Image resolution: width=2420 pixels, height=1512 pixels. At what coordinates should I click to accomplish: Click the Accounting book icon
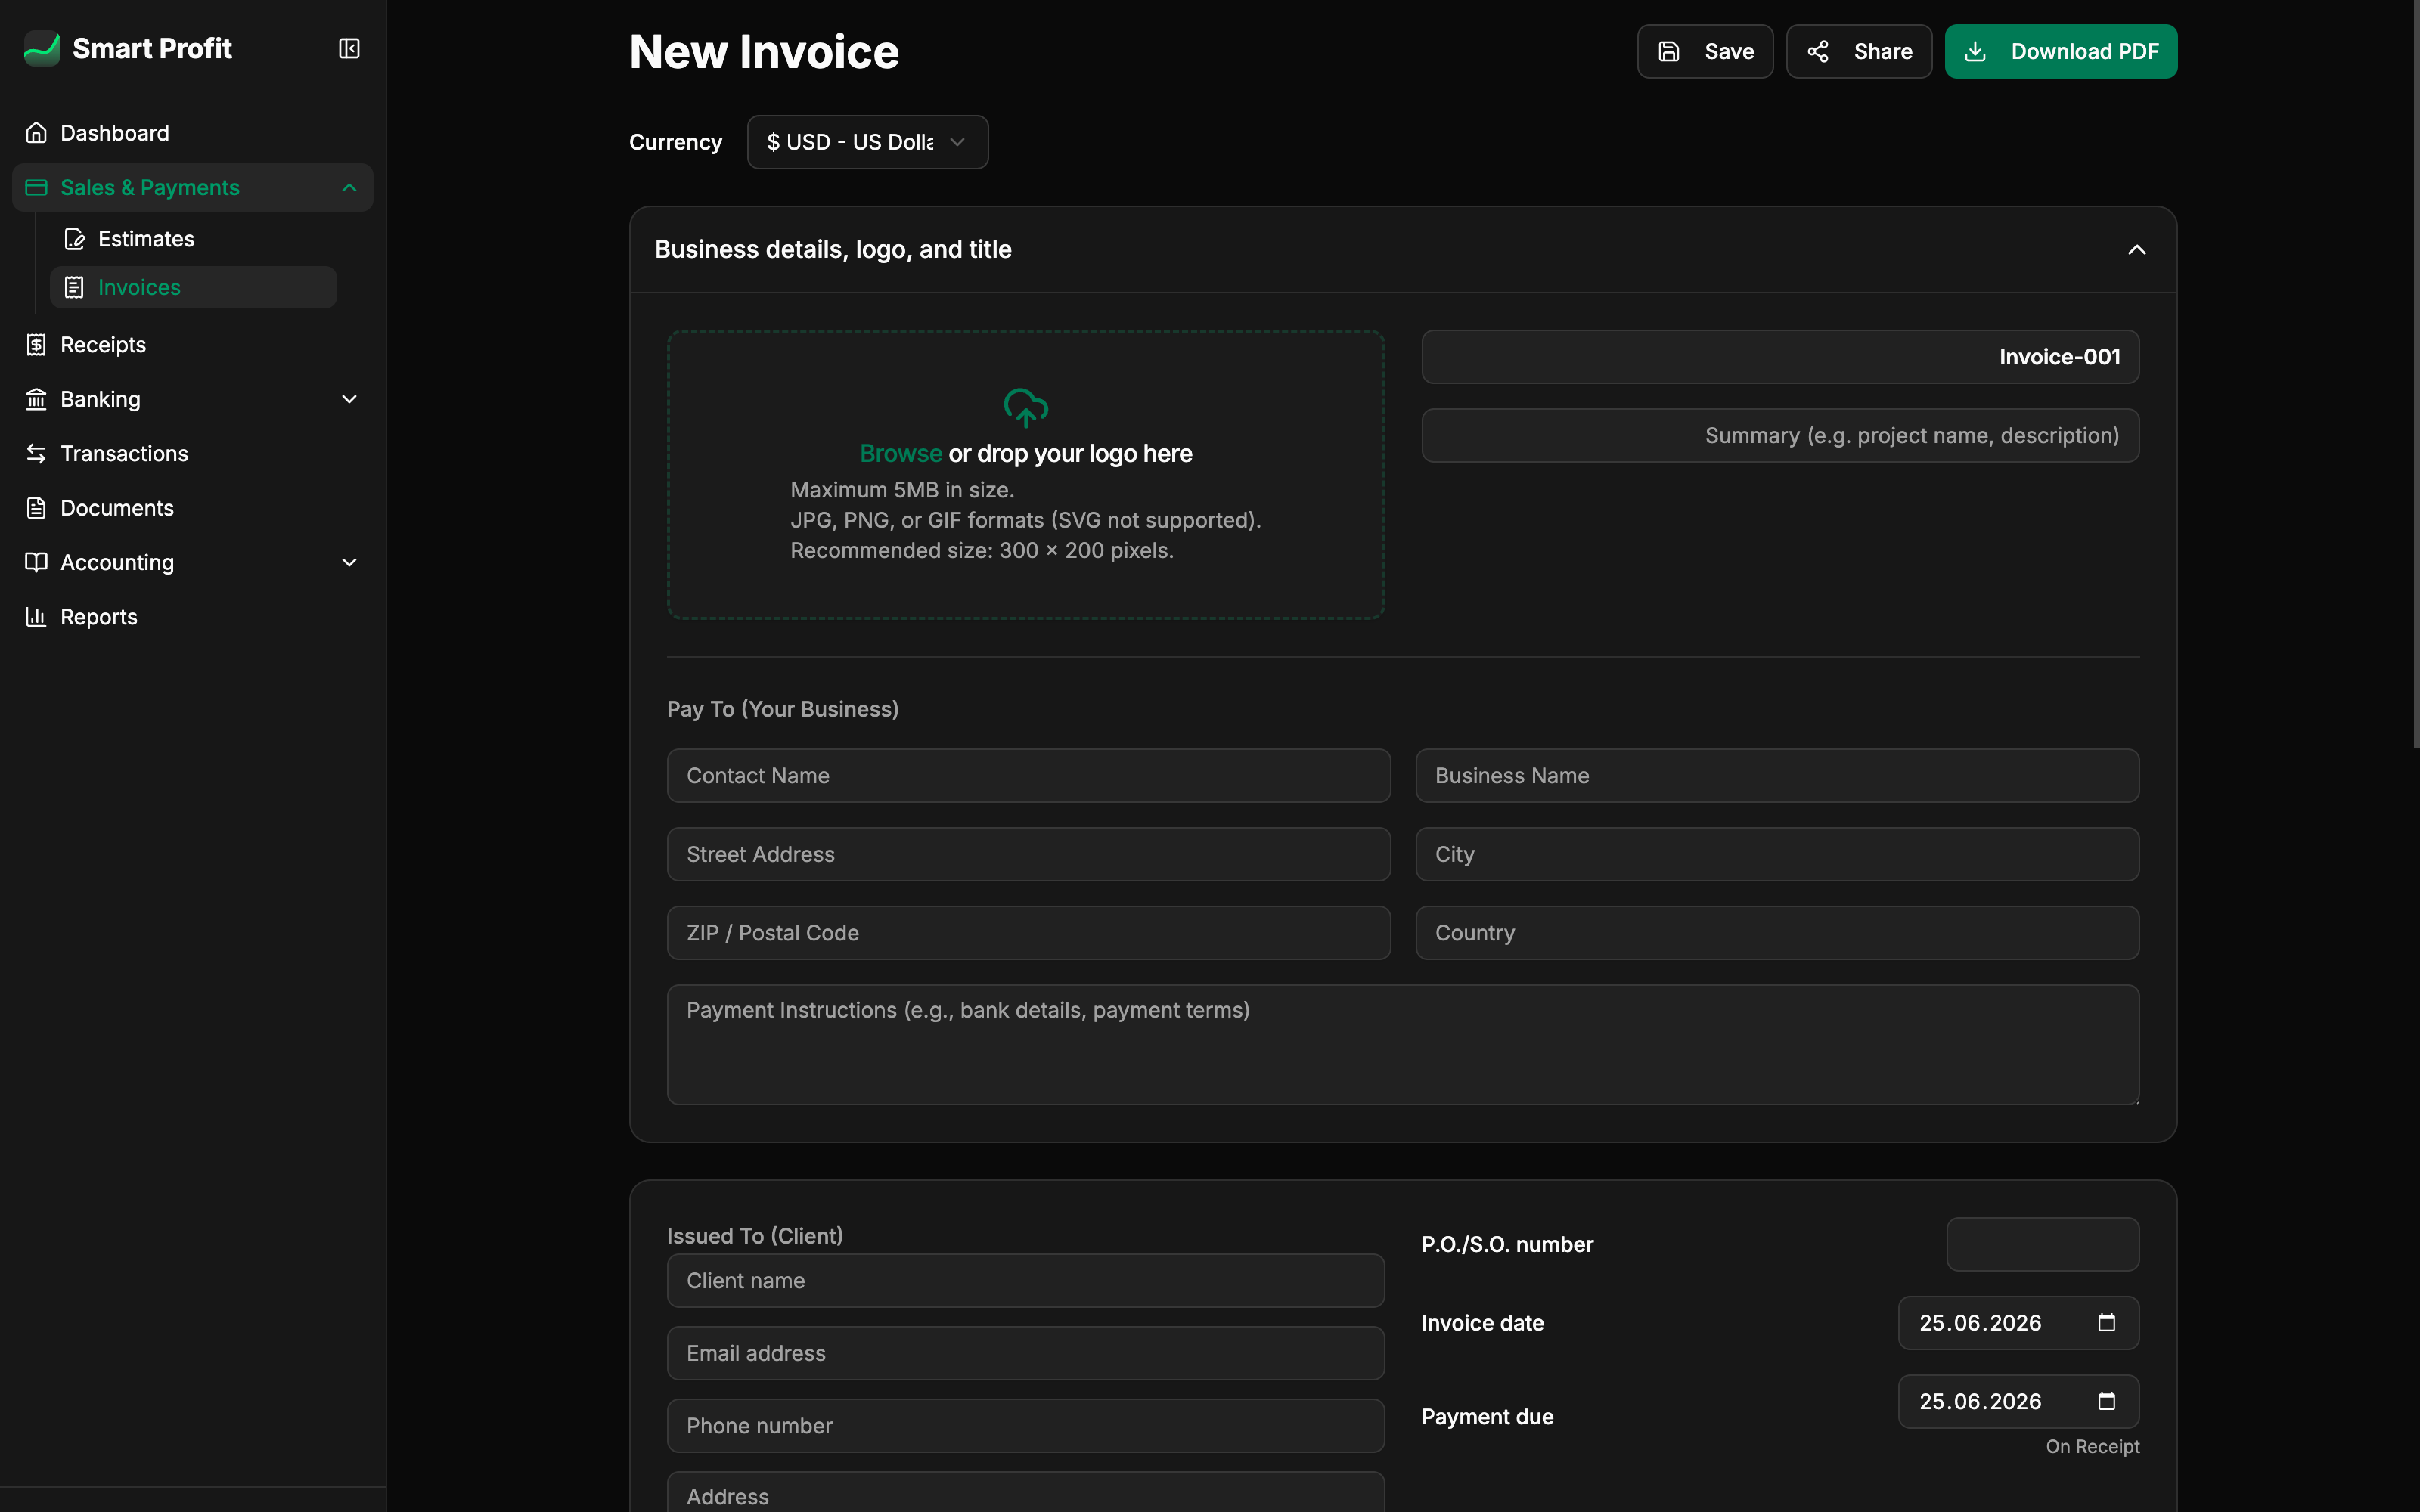[36, 562]
